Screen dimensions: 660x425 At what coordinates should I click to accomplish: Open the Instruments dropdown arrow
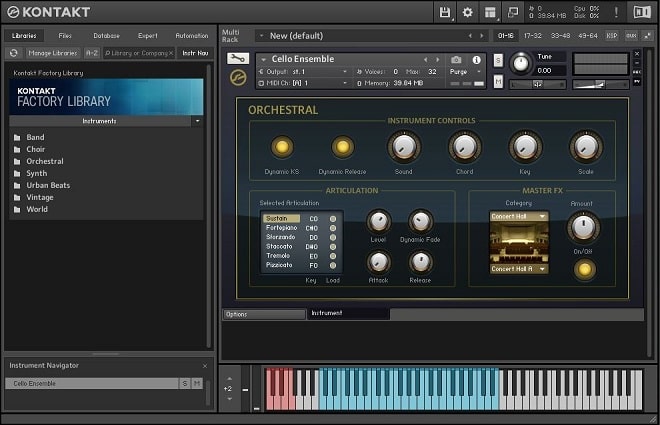click(x=197, y=121)
